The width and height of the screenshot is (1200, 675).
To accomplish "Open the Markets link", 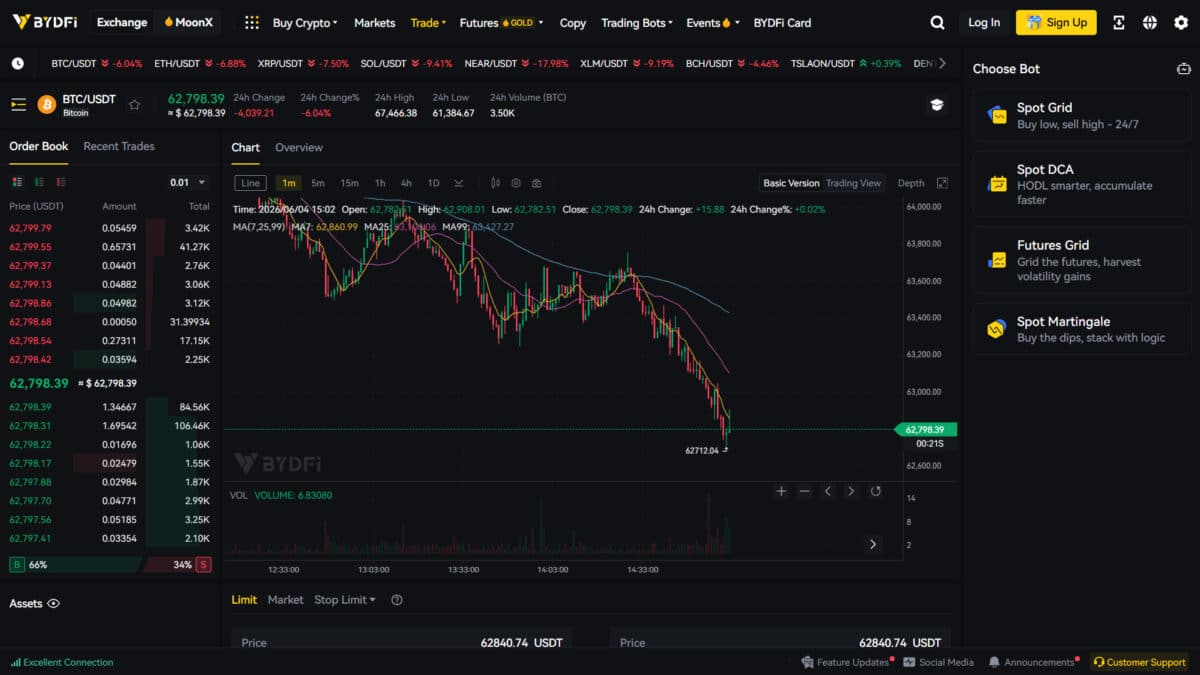I will pos(375,22).
